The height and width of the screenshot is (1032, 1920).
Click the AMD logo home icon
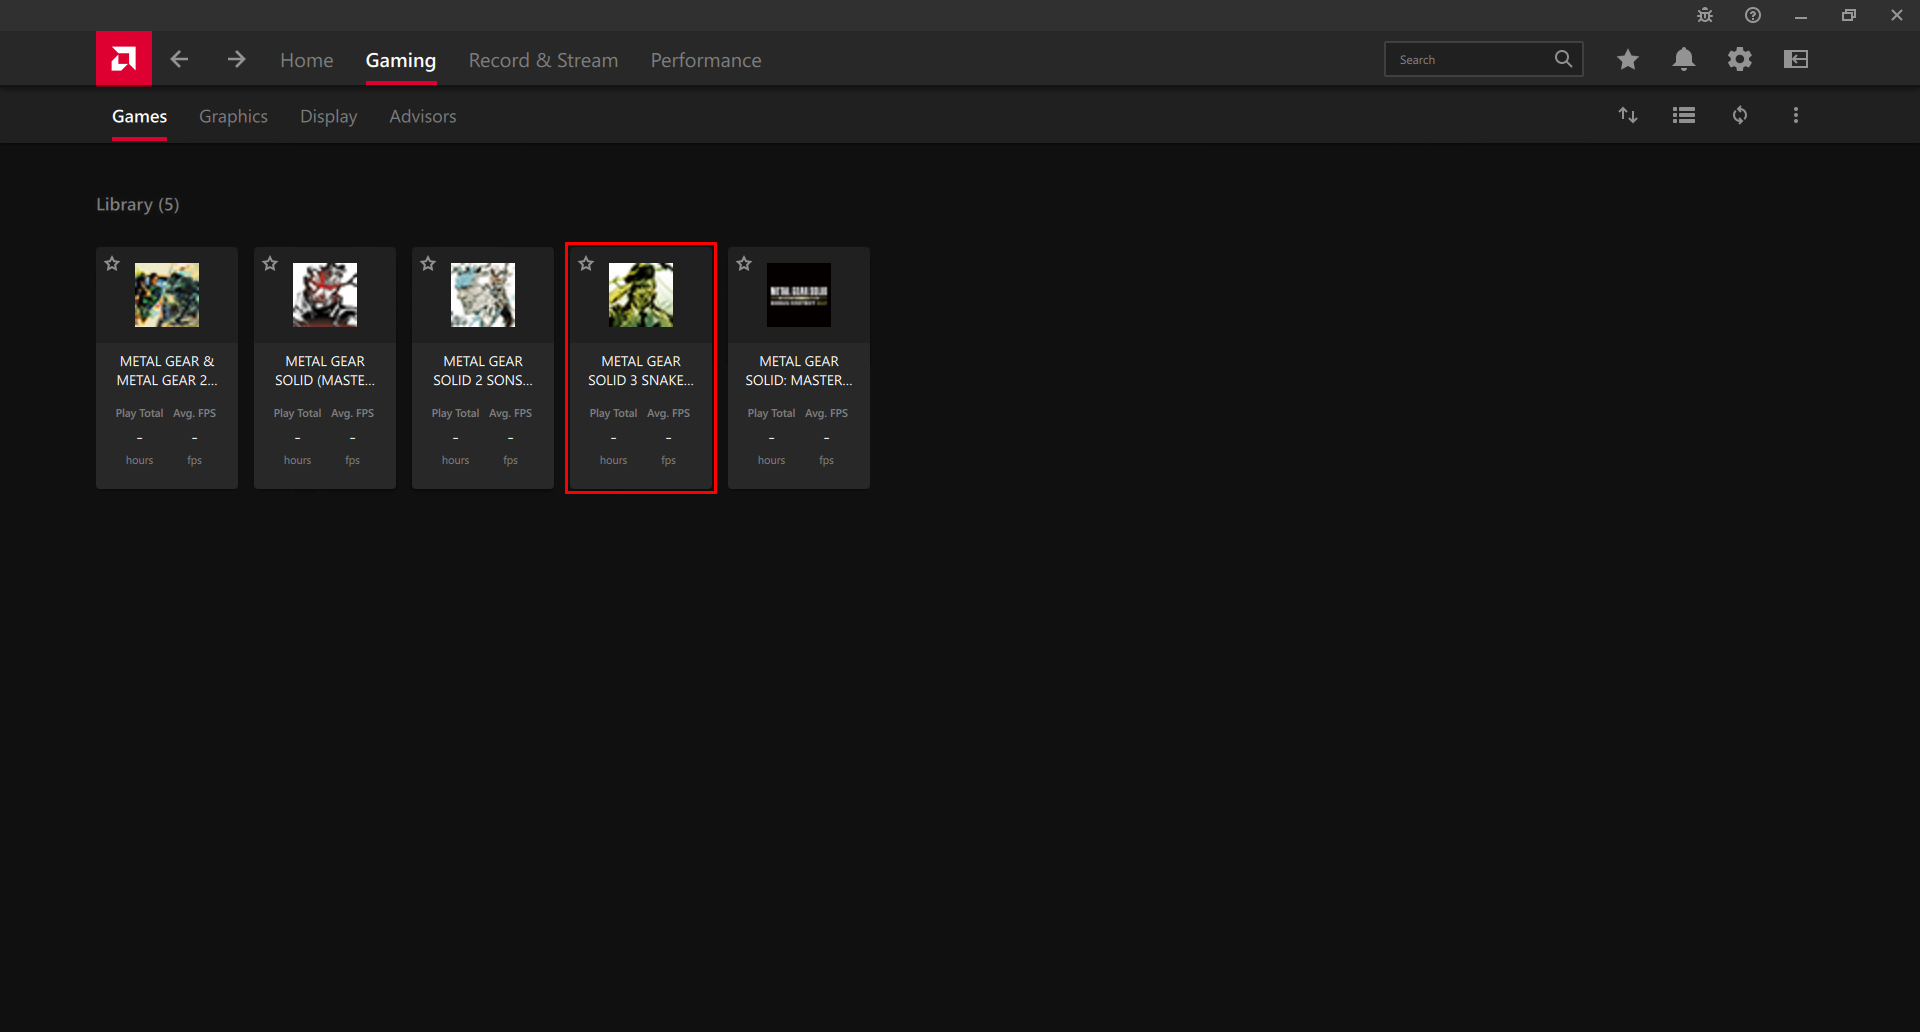click(x=124, y=59)
